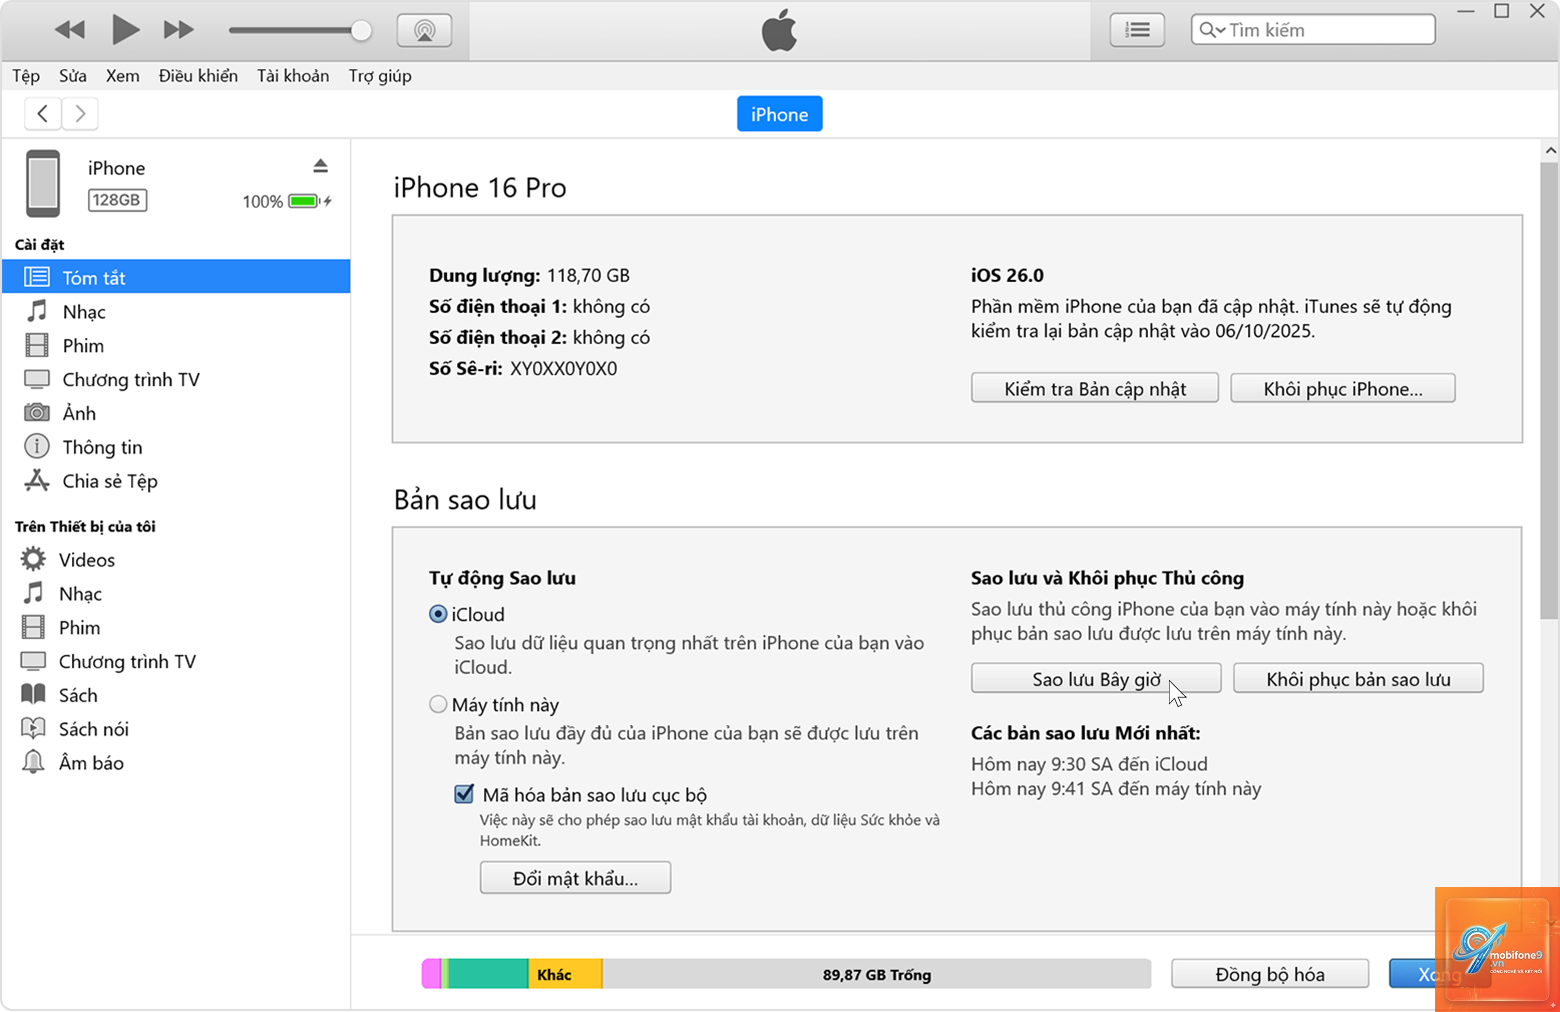Click the 100% battery percentage text
Screen dimensions: 1560x1012
[x=262, y=202]
